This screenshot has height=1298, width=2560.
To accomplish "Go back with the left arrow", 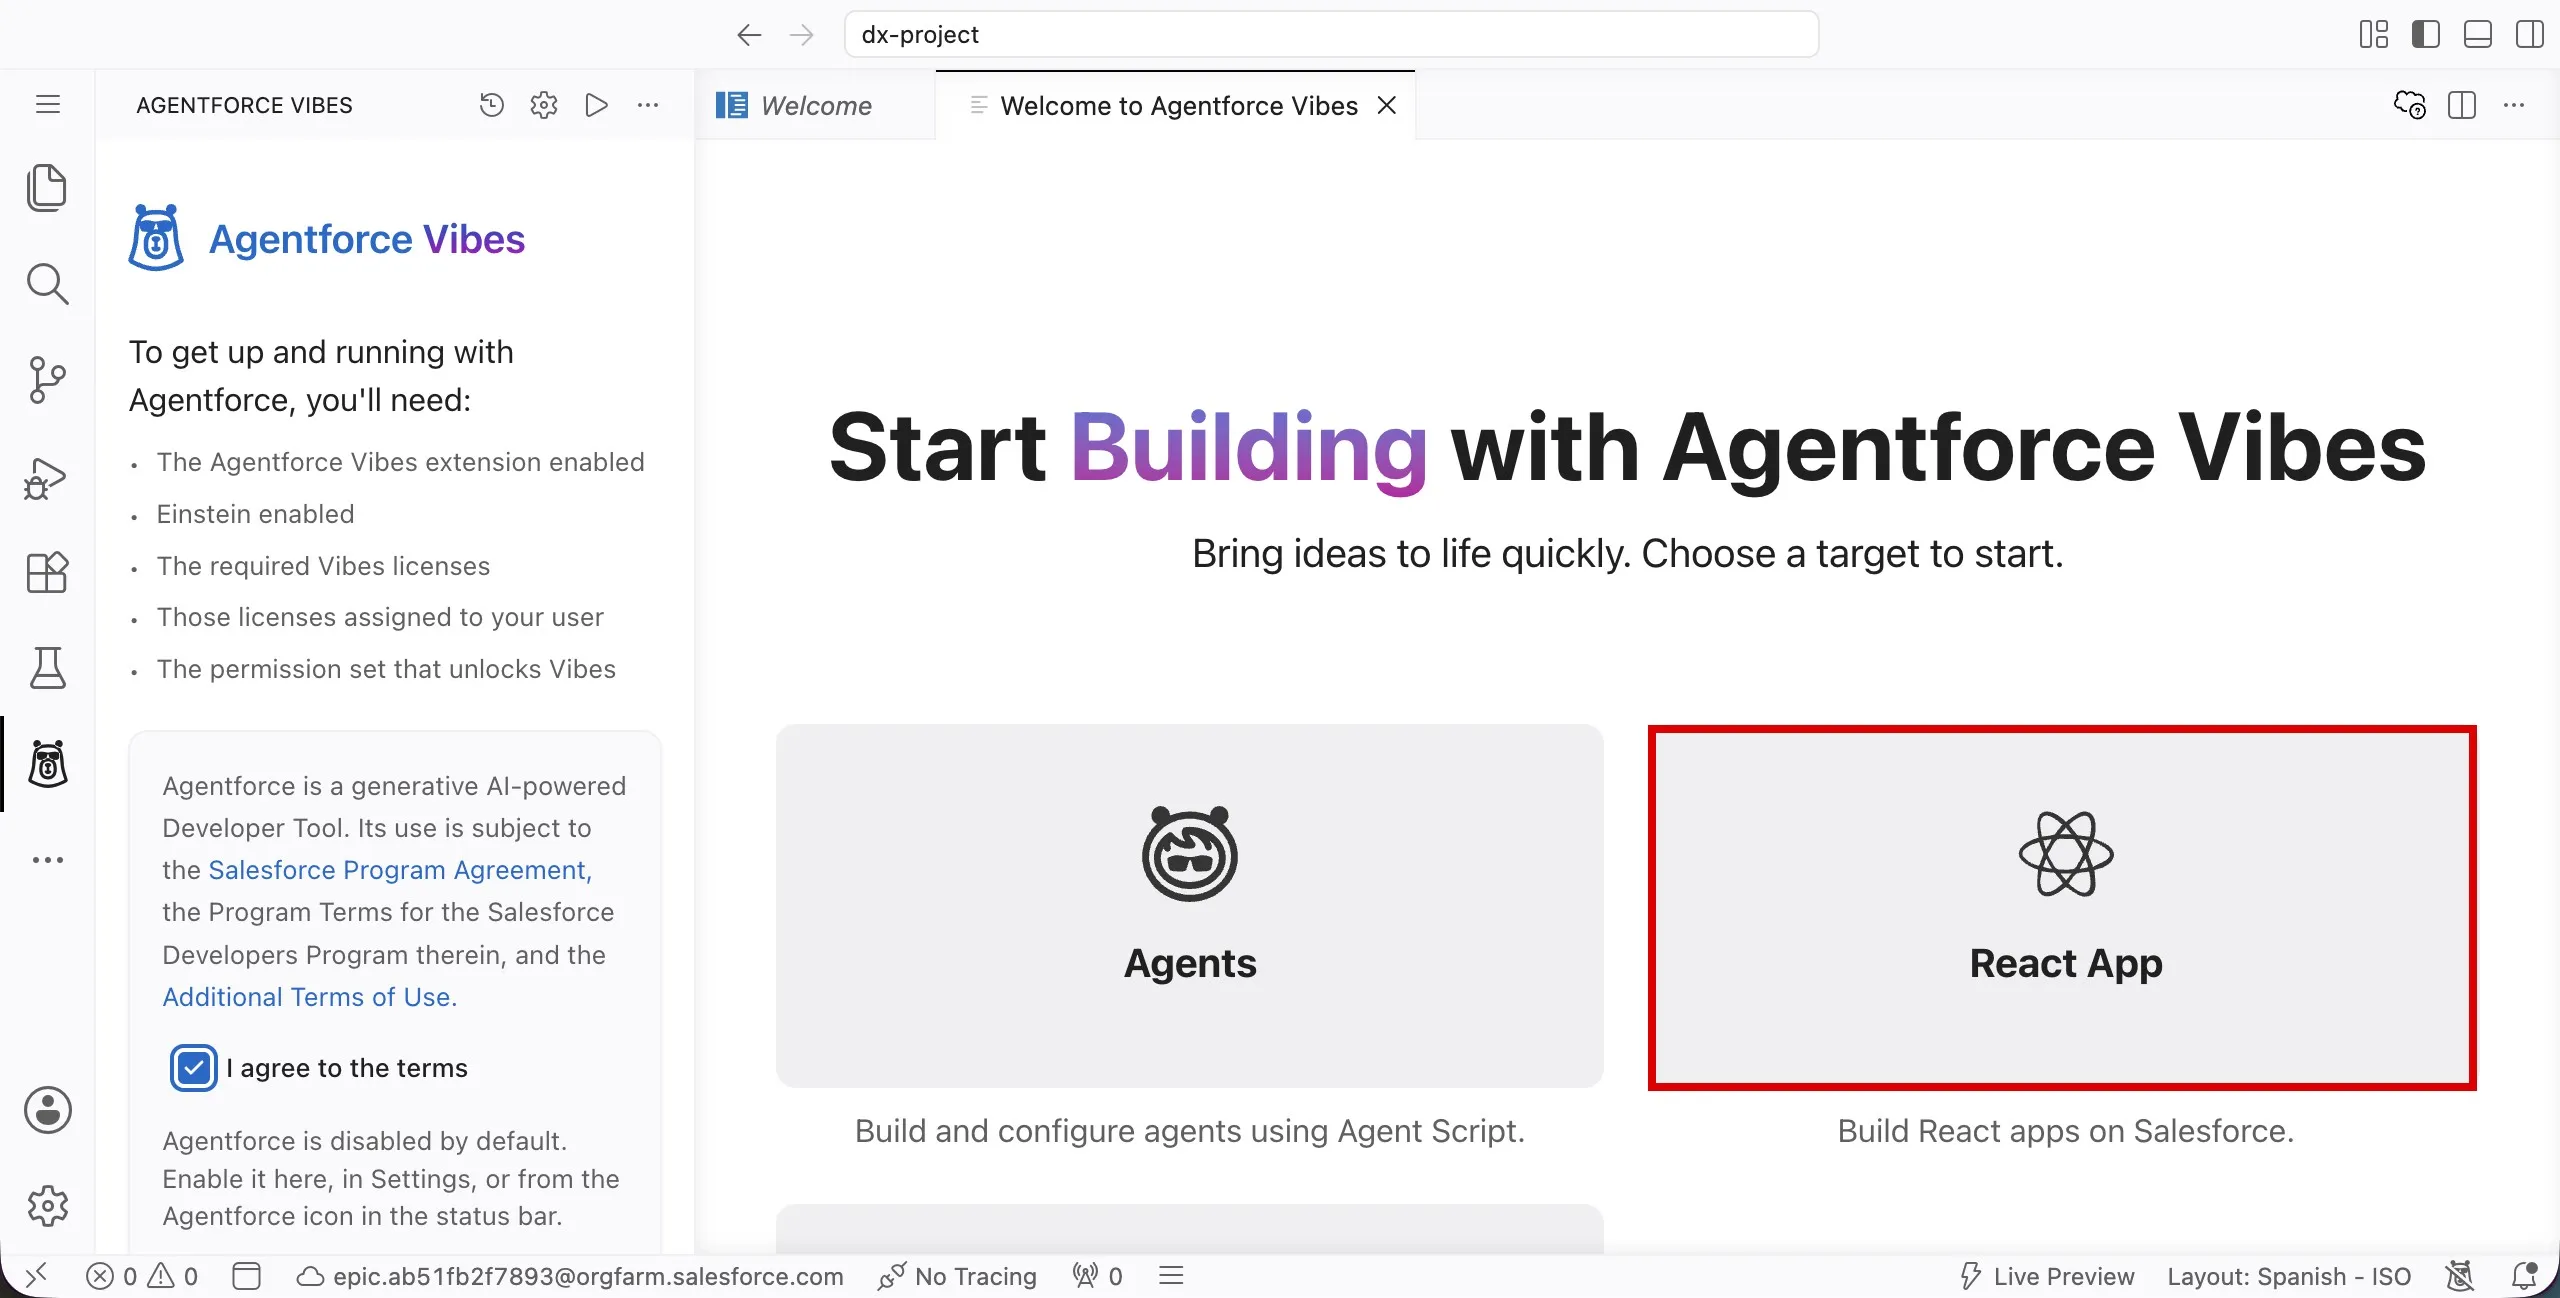I will point(749,35).
